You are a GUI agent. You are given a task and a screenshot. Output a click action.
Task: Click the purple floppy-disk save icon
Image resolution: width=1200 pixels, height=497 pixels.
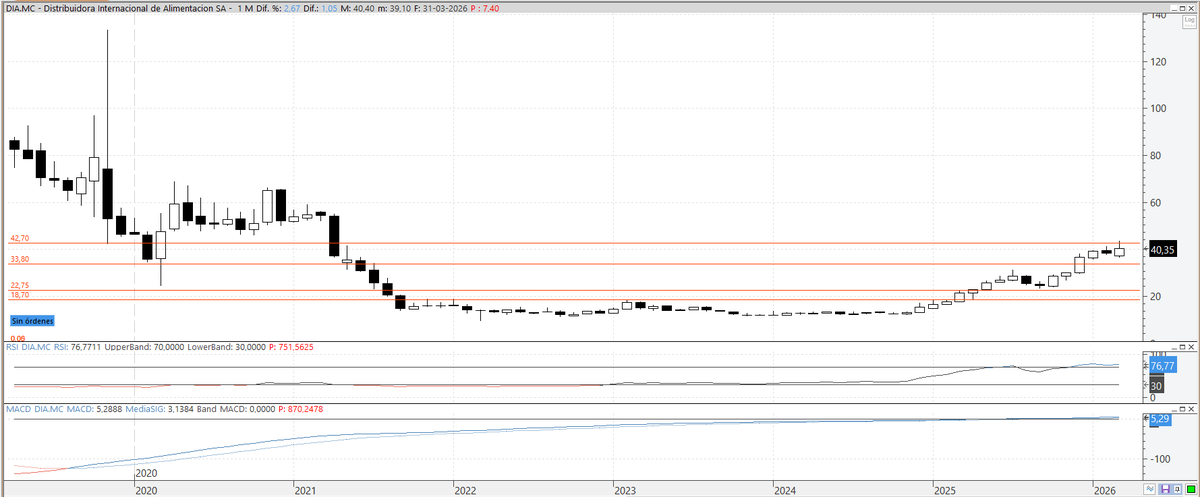[1166, 488]
